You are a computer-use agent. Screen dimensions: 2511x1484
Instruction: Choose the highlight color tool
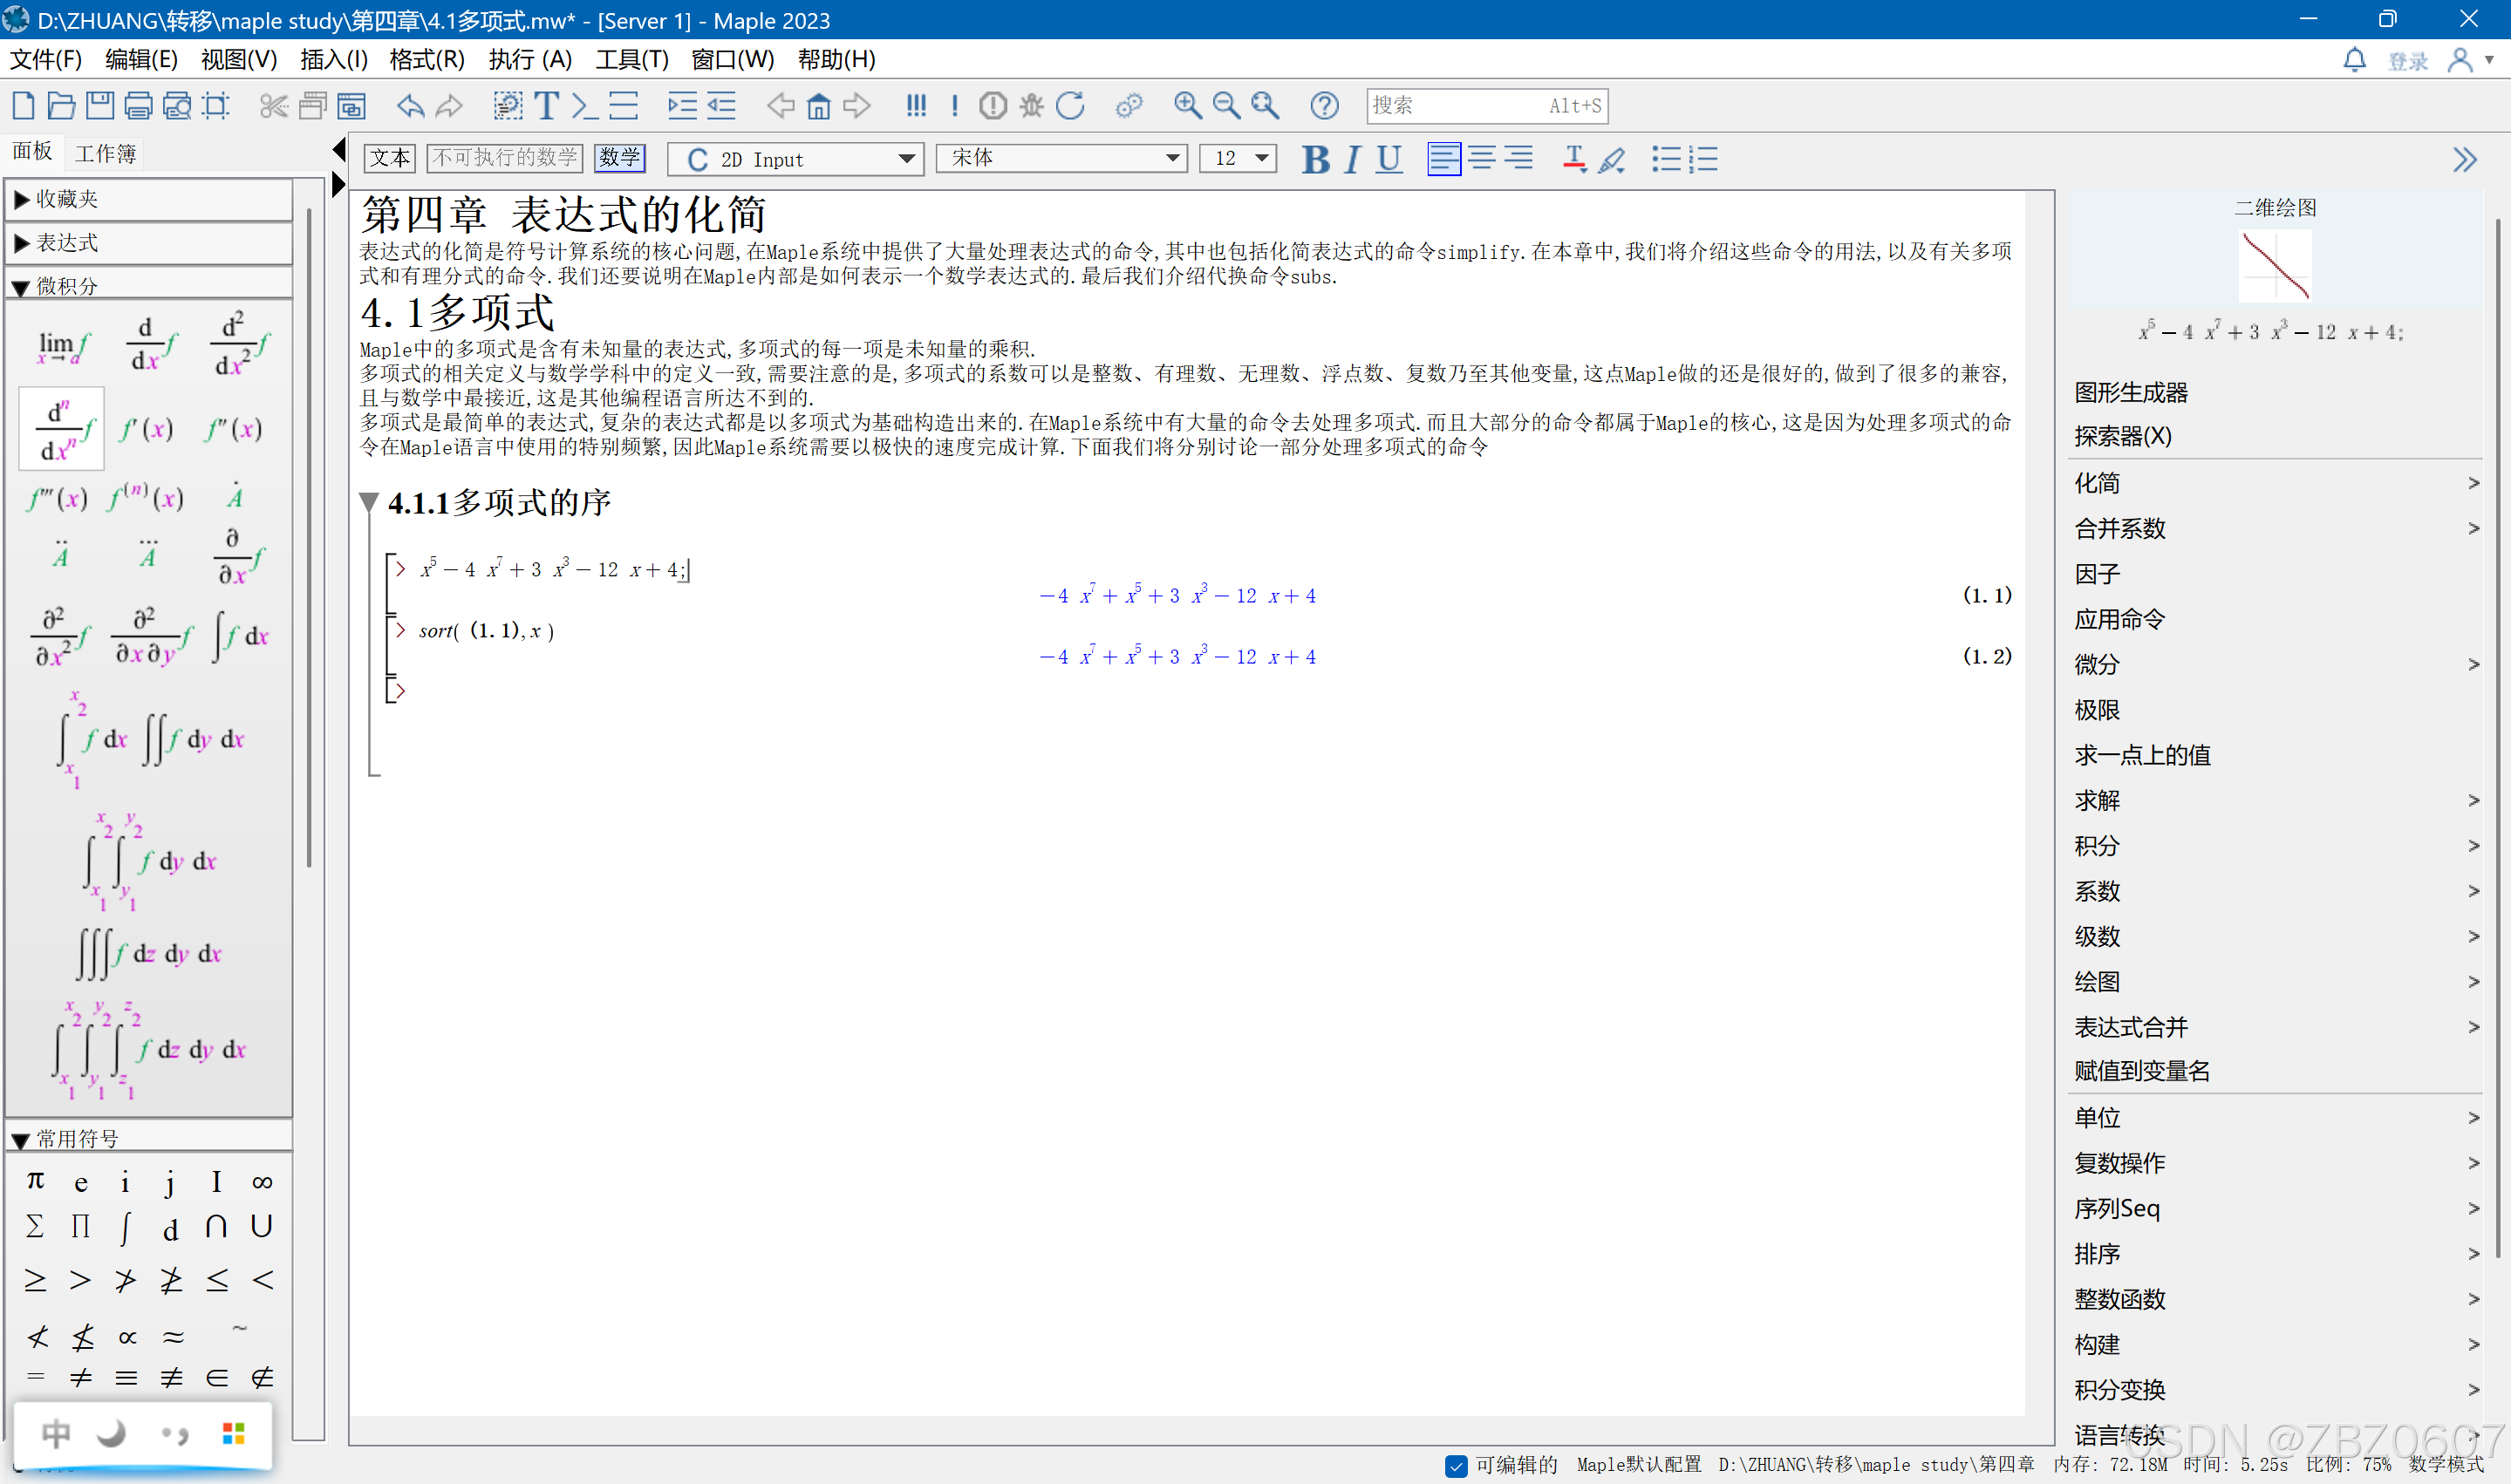click(1612, 159)
